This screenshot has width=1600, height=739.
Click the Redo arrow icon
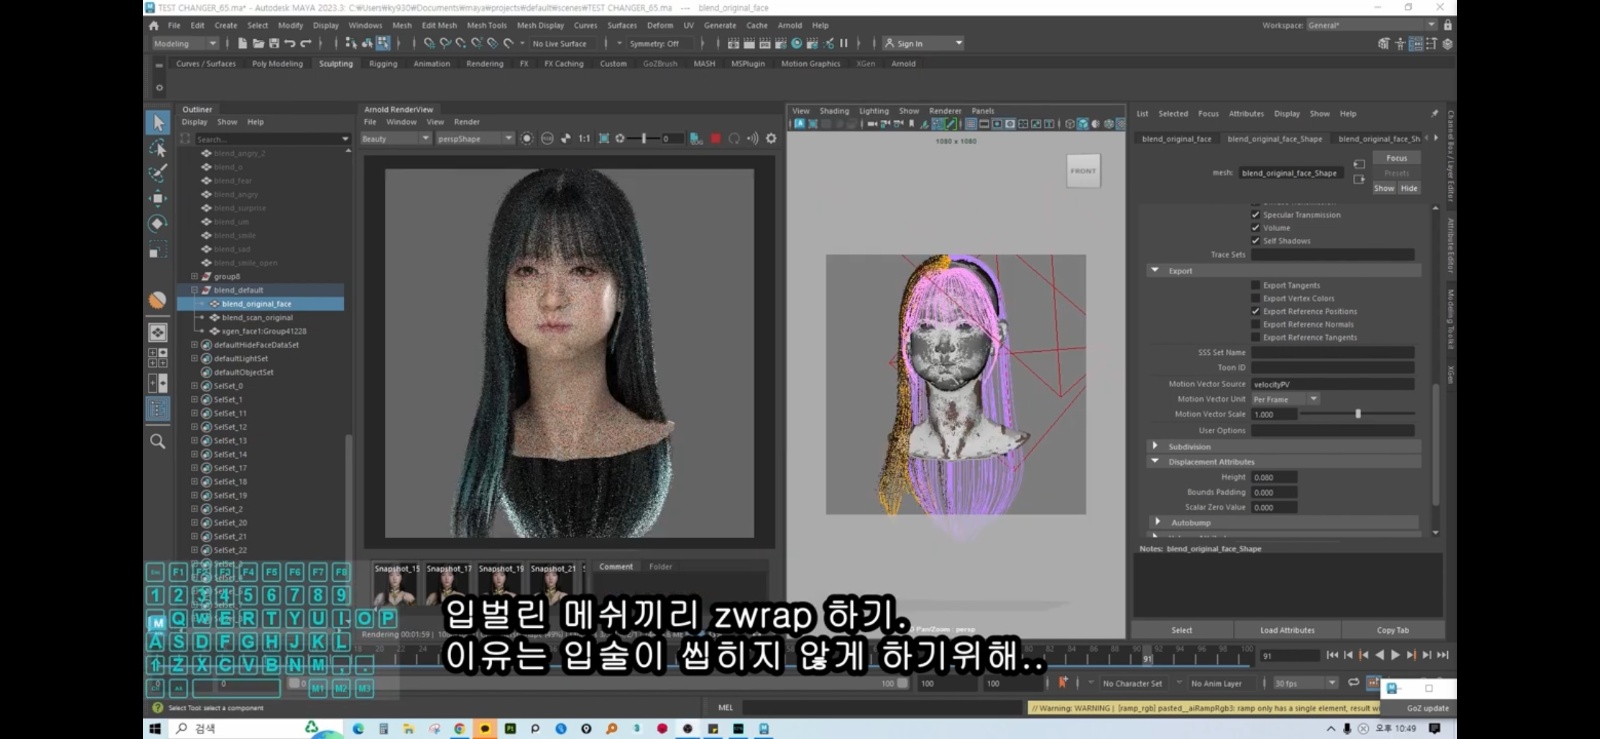click(306, 43)
